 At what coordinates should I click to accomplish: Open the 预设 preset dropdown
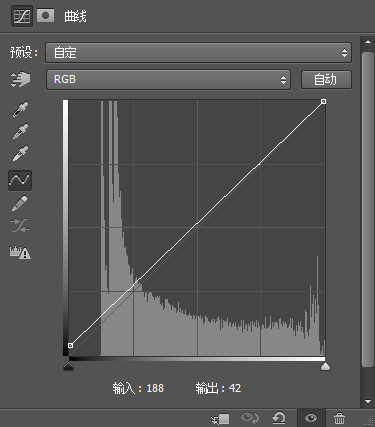[198, 53]
